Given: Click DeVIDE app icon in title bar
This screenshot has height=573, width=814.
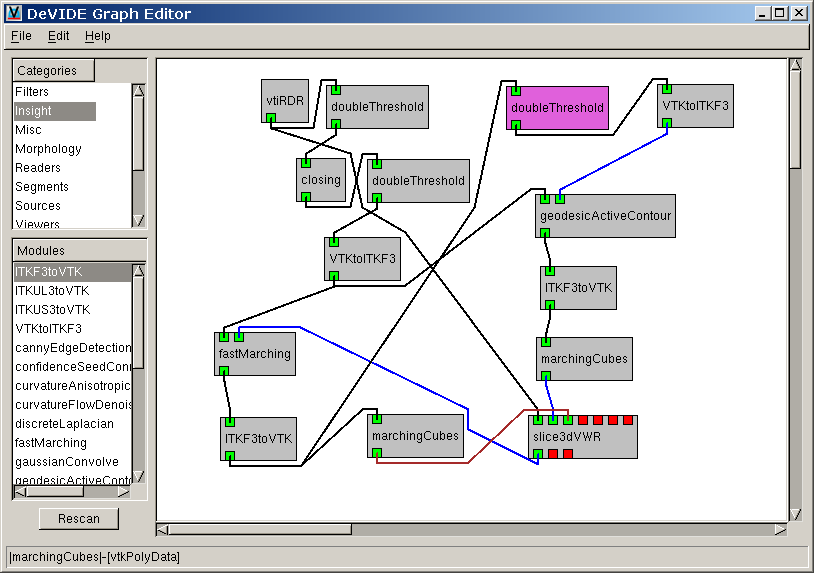Looking at the screenshot, I should [14, 13].
